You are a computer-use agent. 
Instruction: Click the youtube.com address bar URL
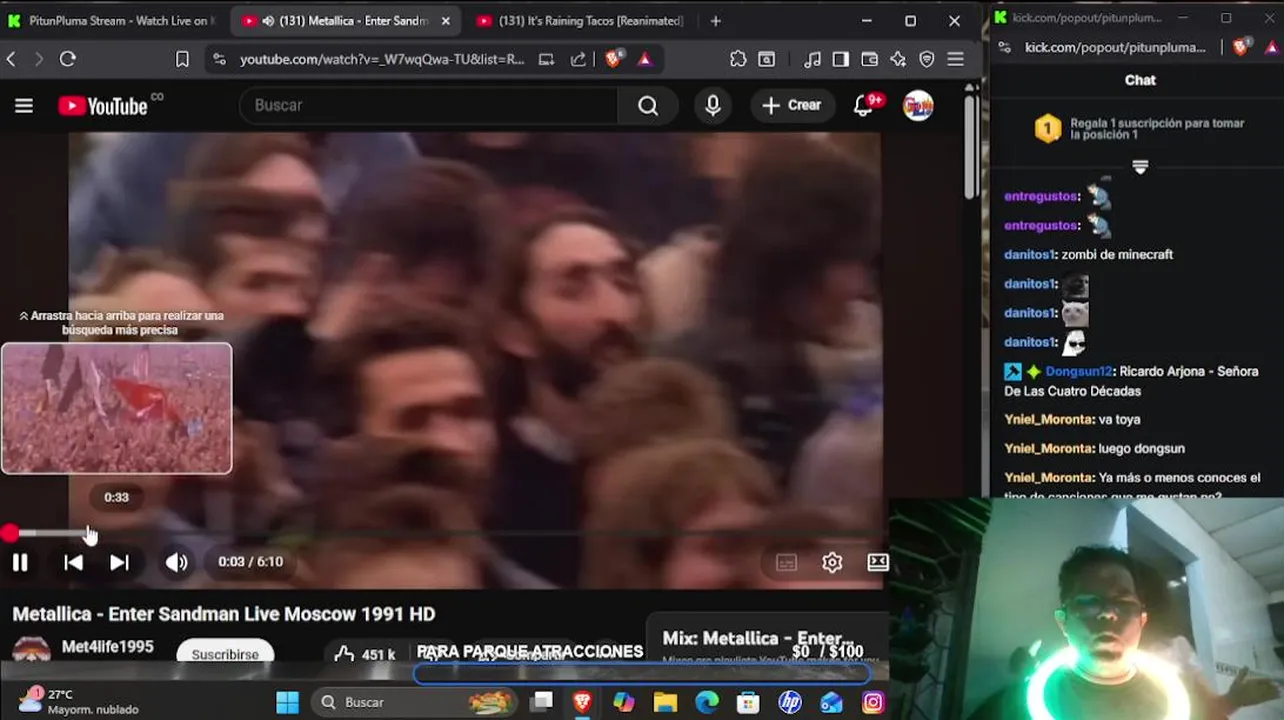point(382,60)
